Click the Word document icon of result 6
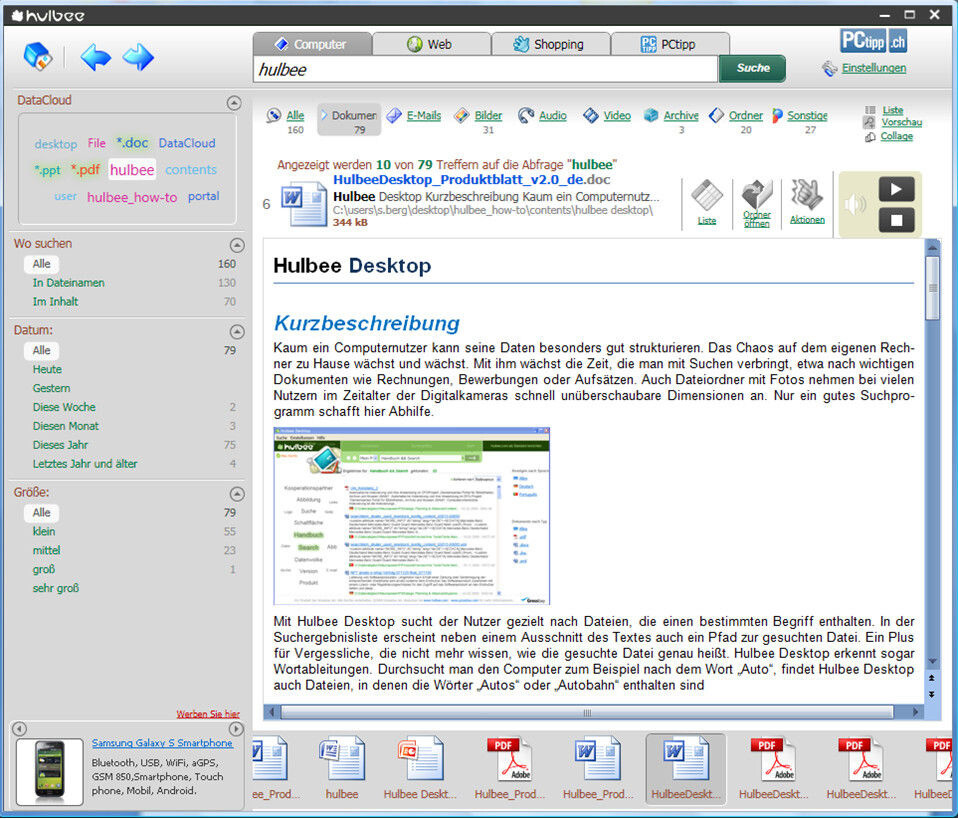Screen dimensions: 958x819 tap(304, 204)
